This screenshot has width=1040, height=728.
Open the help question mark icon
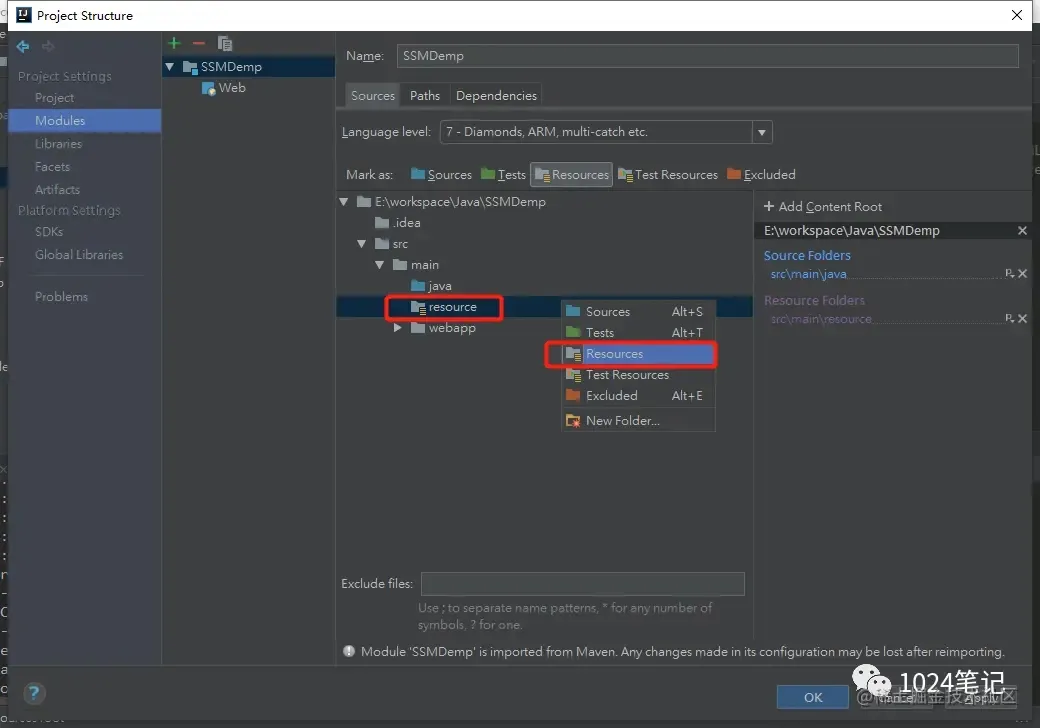pos(34,694)
